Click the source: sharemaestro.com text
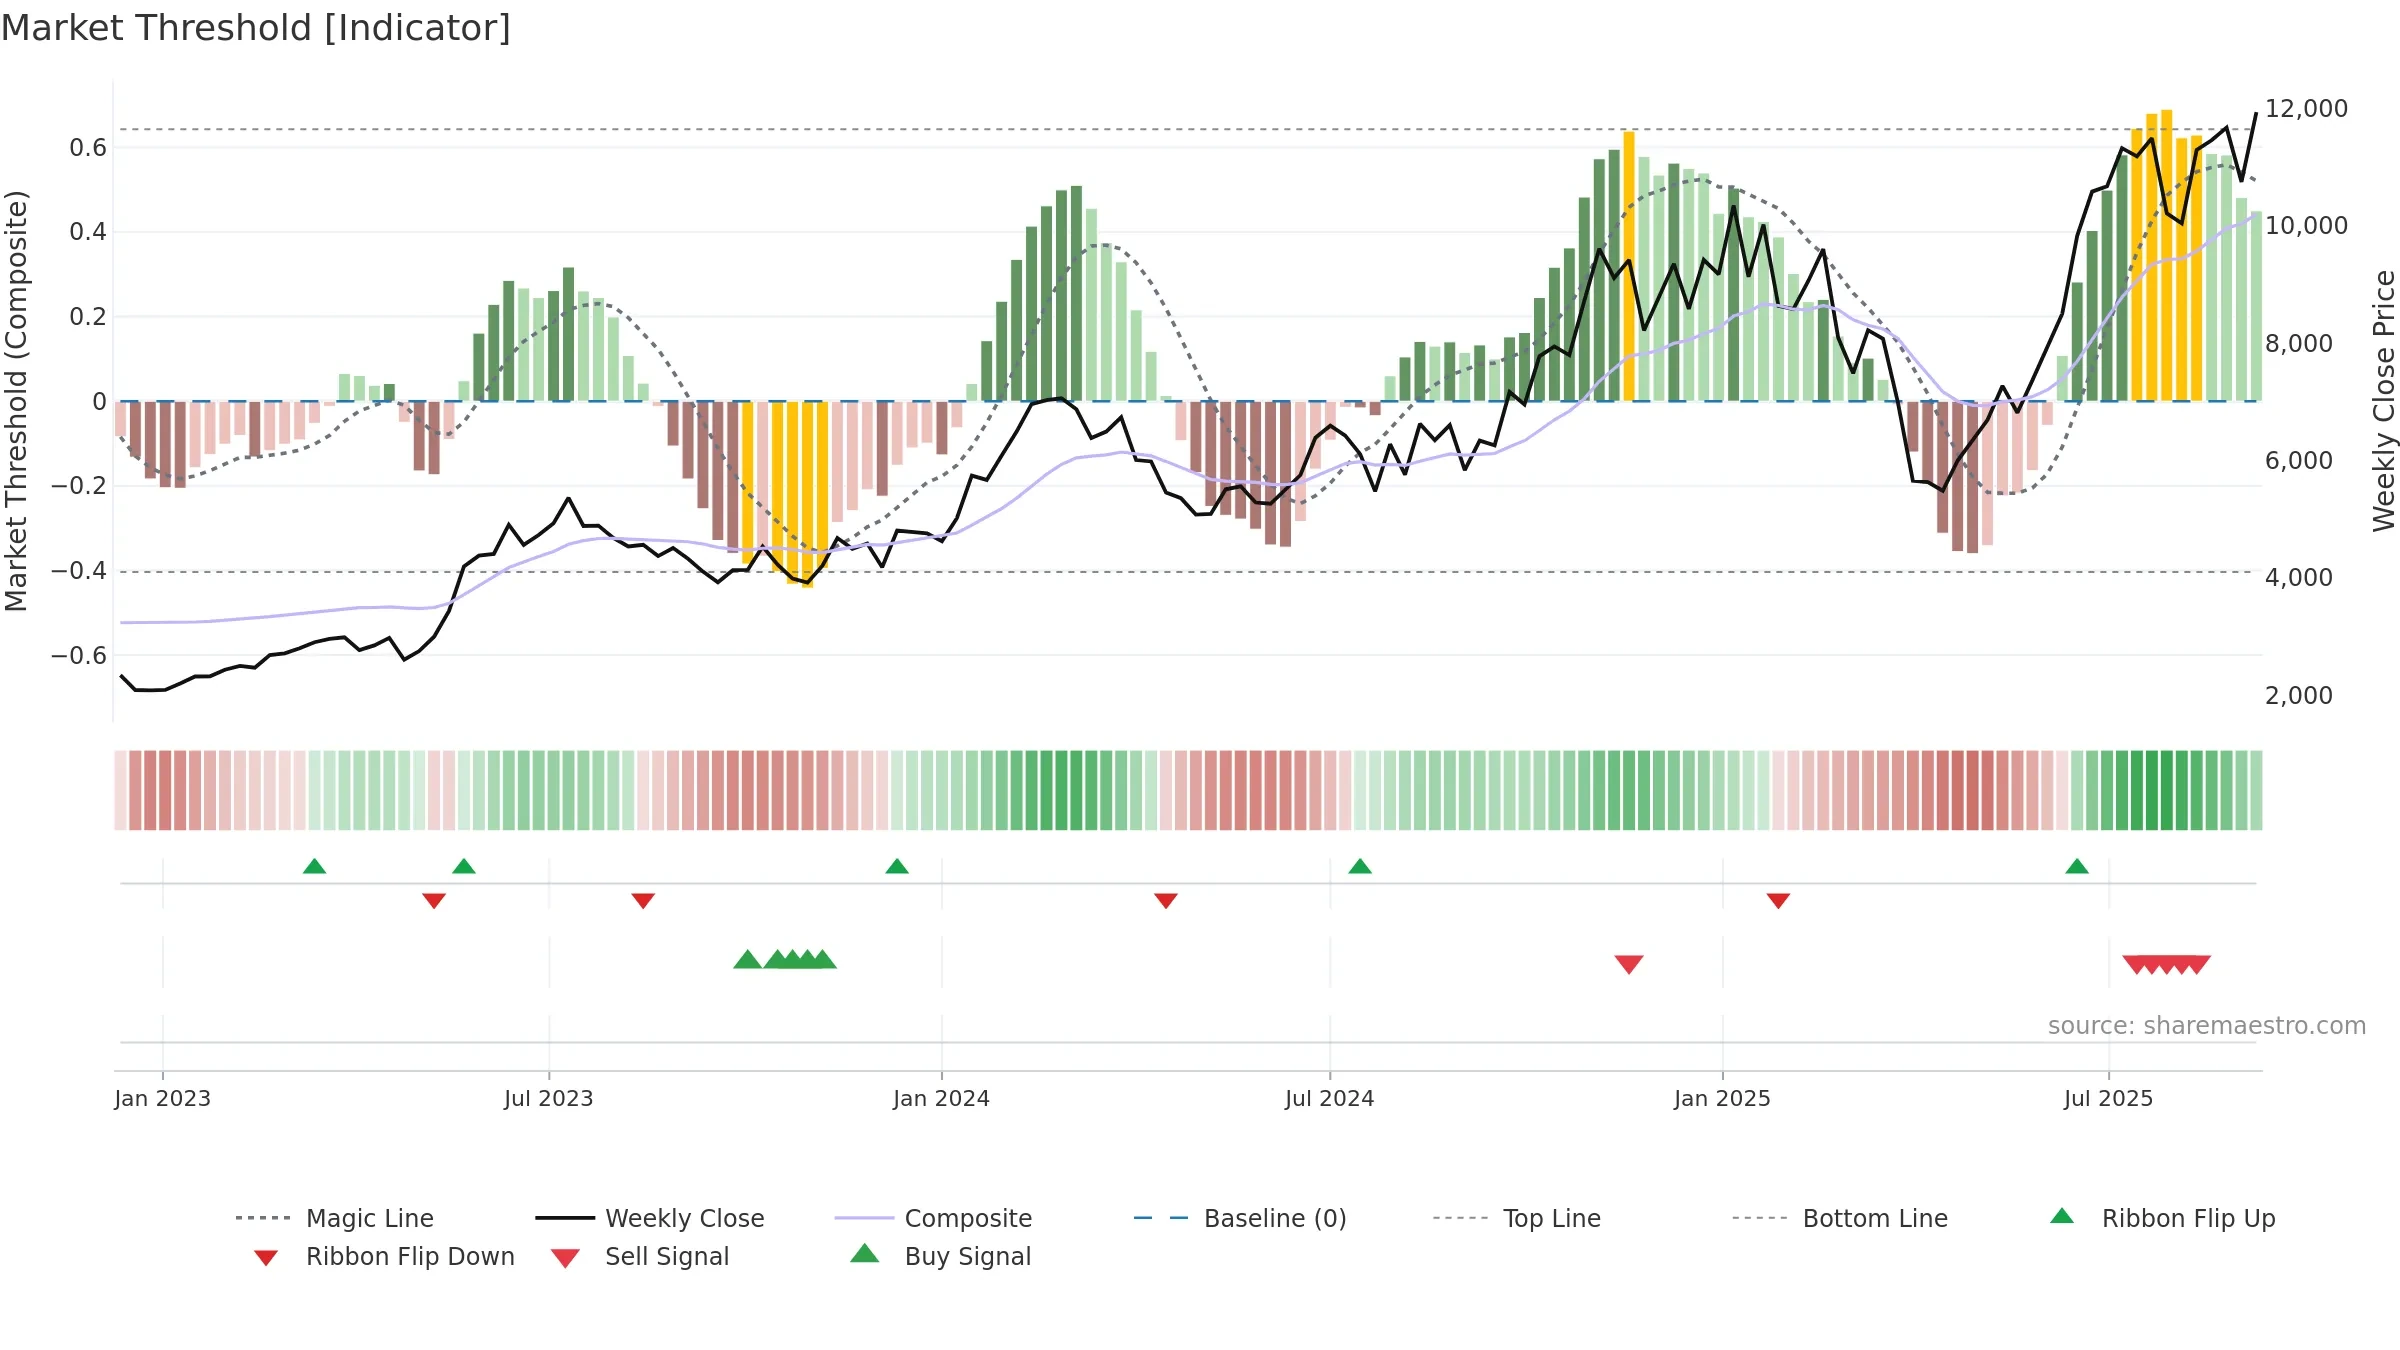 (x=2207, y=1025)
